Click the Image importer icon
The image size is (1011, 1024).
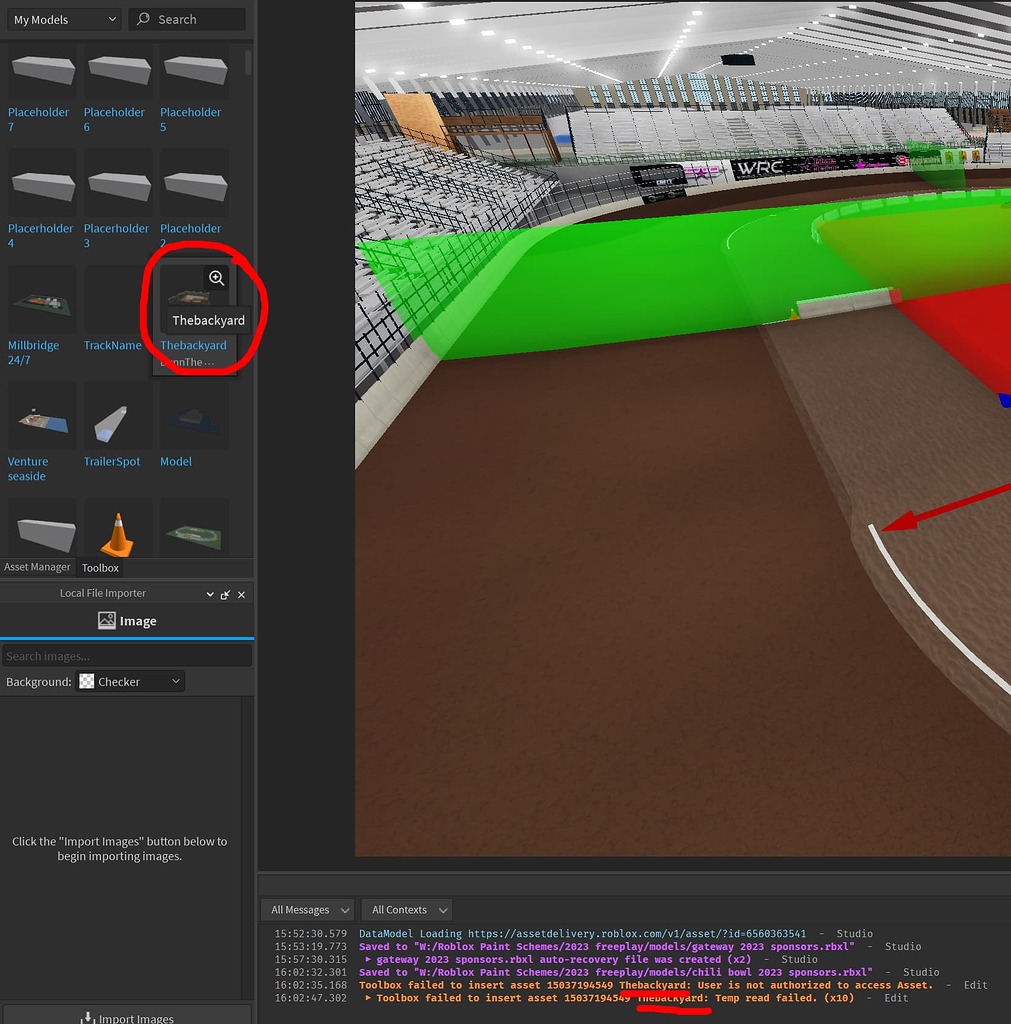point(106,620)
